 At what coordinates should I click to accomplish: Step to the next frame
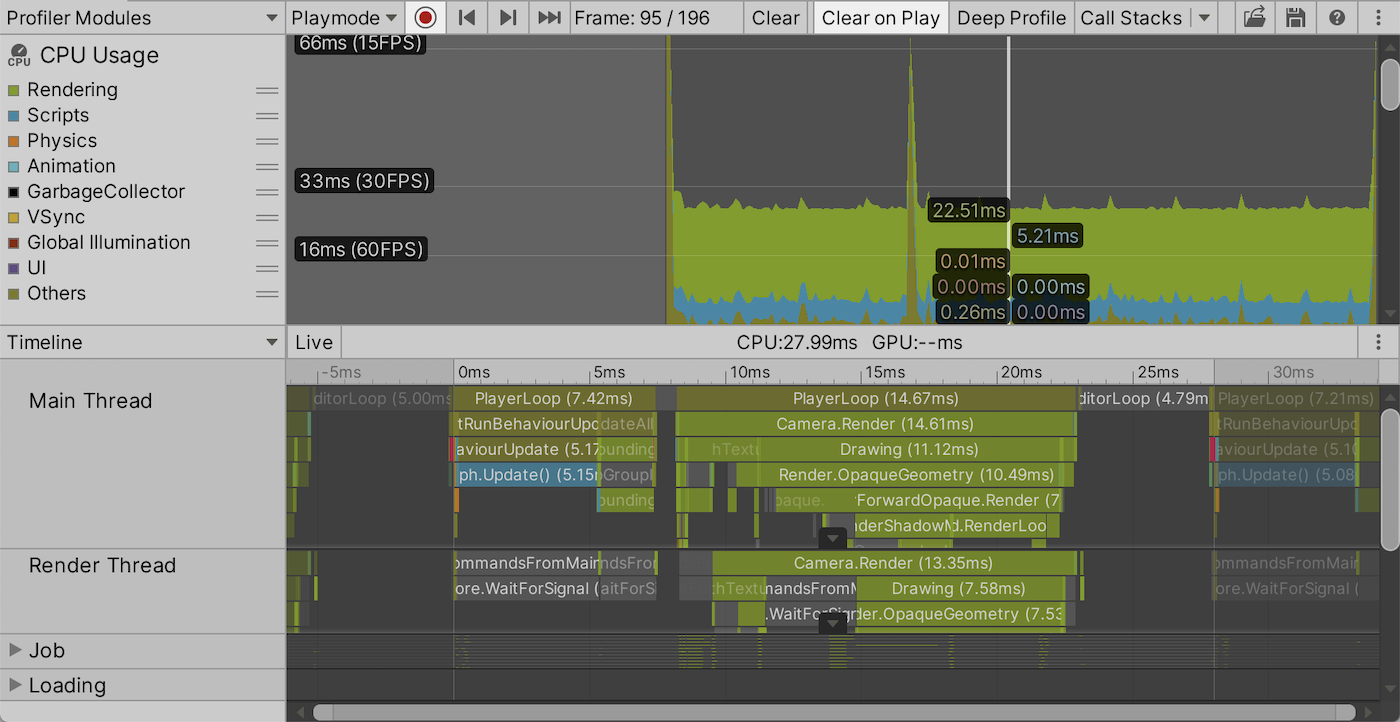(508, 18)
